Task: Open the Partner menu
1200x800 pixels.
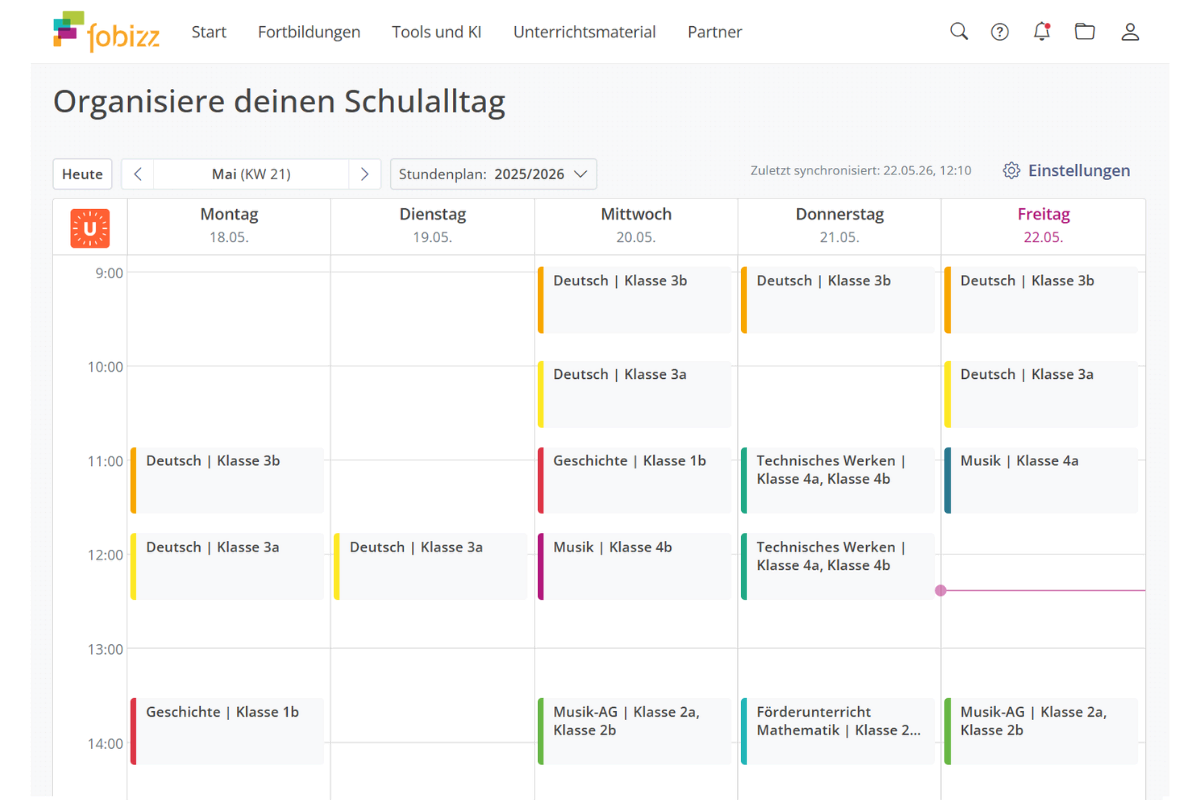Action: [715, 32]
